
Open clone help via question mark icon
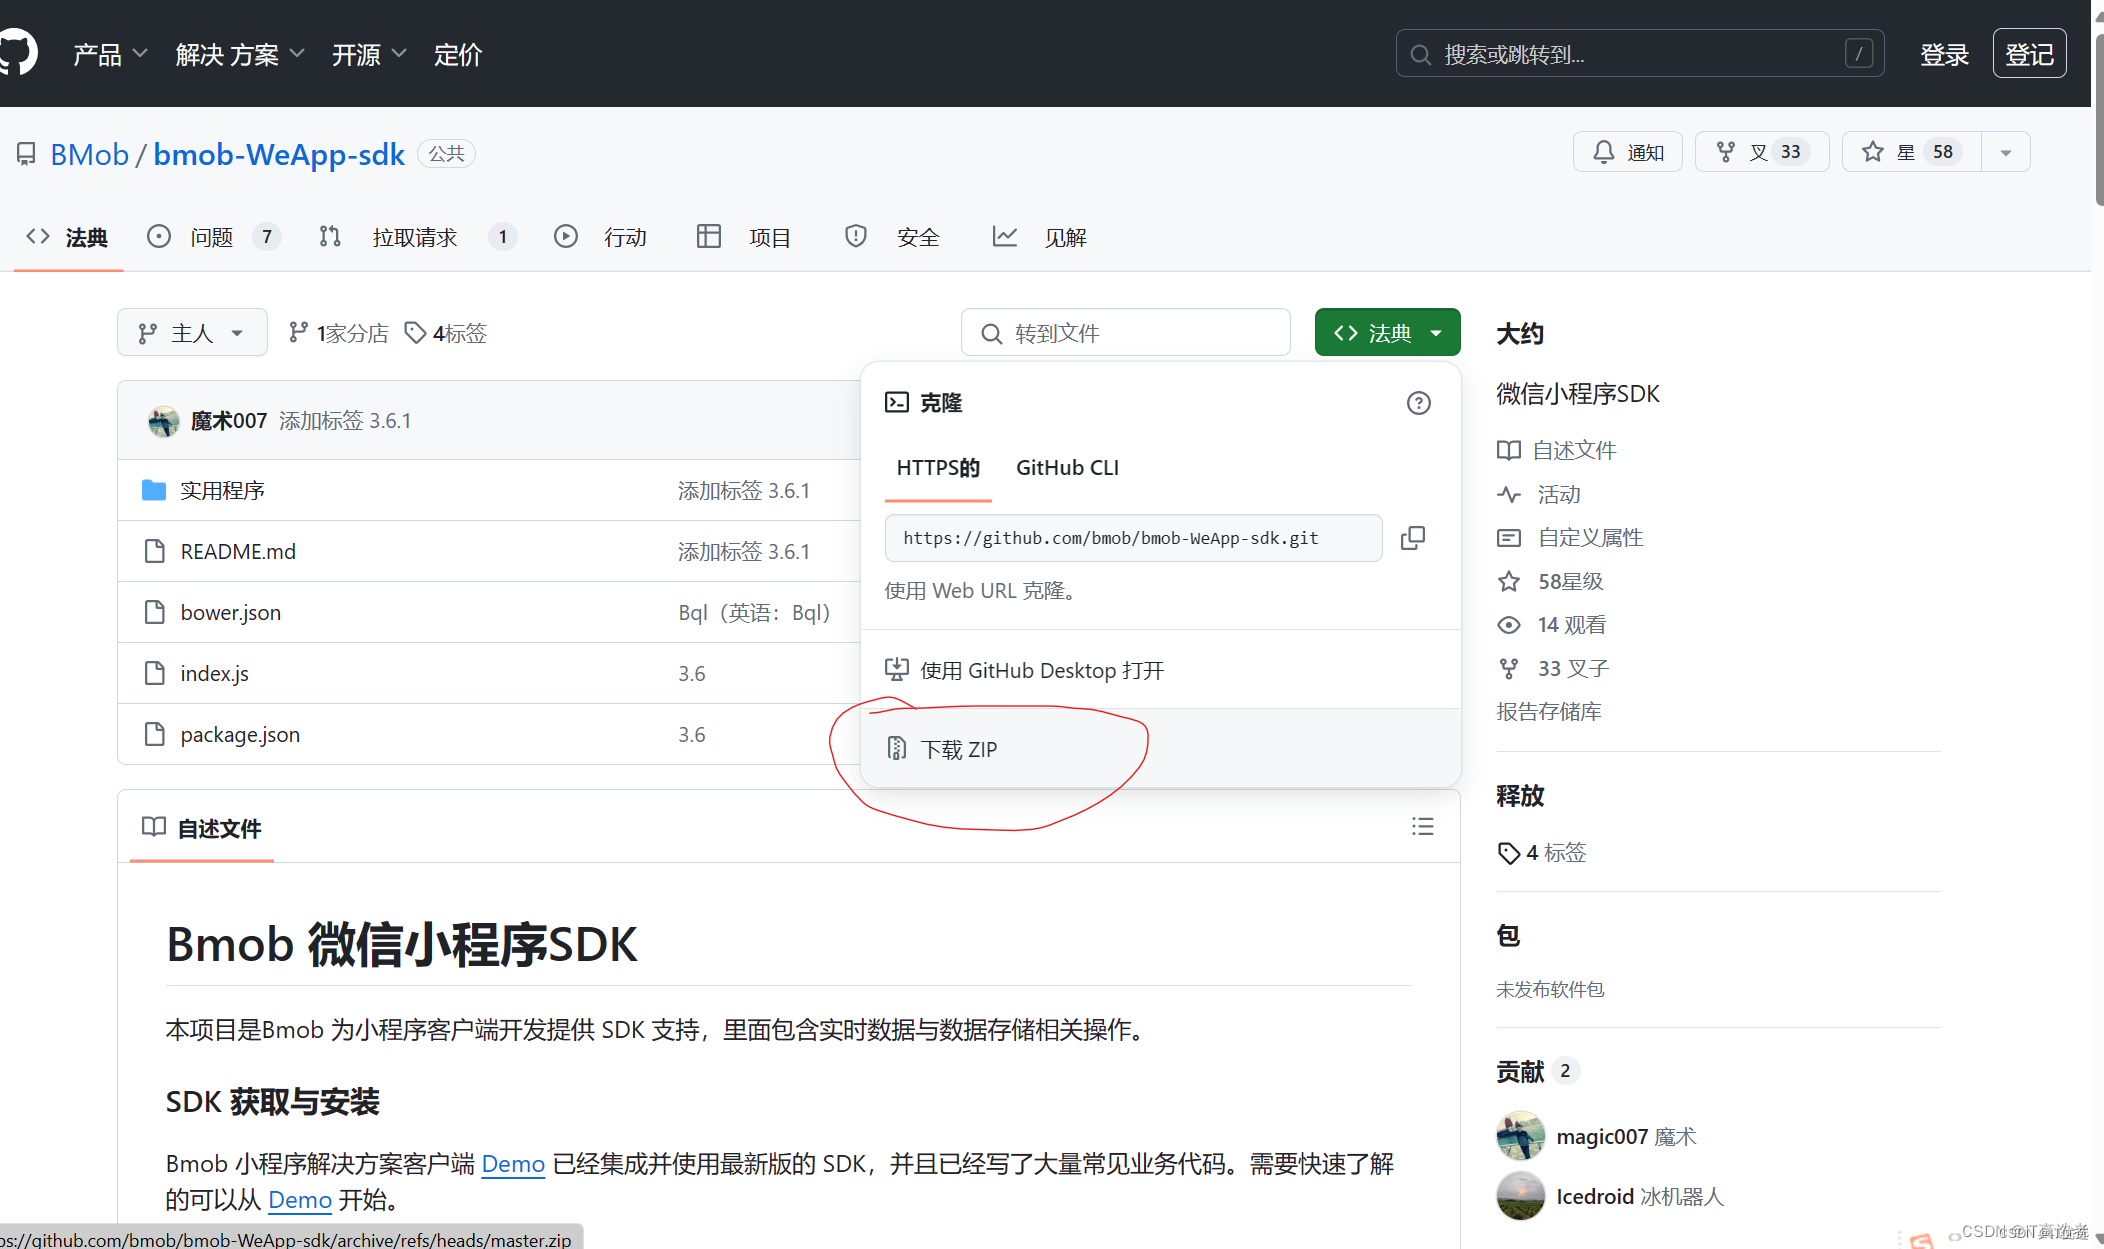tap(1418, 403)
